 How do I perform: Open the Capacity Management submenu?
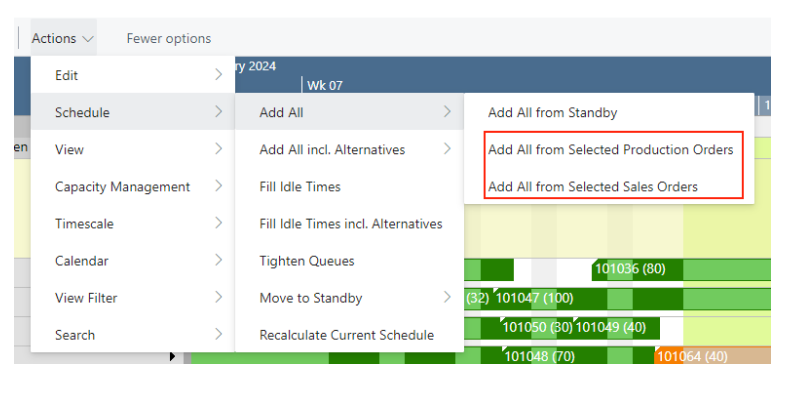click(x=122, y=187)
